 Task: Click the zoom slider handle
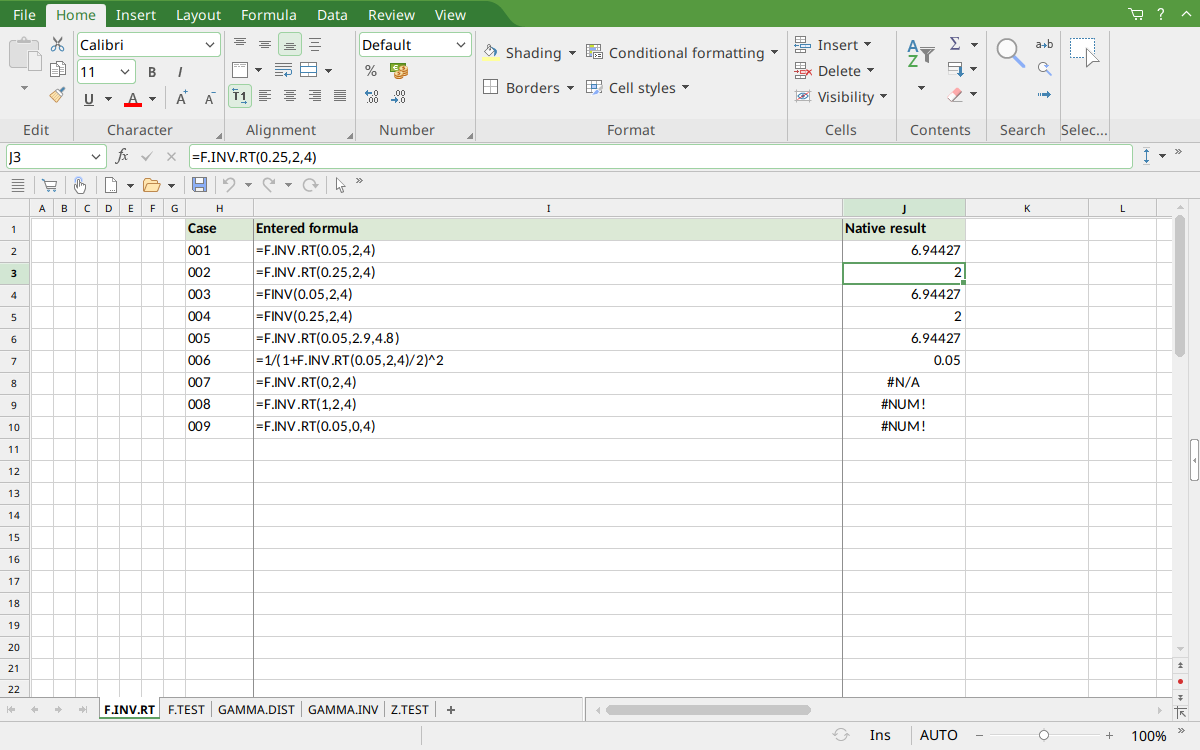click(x=1044, y=735)
